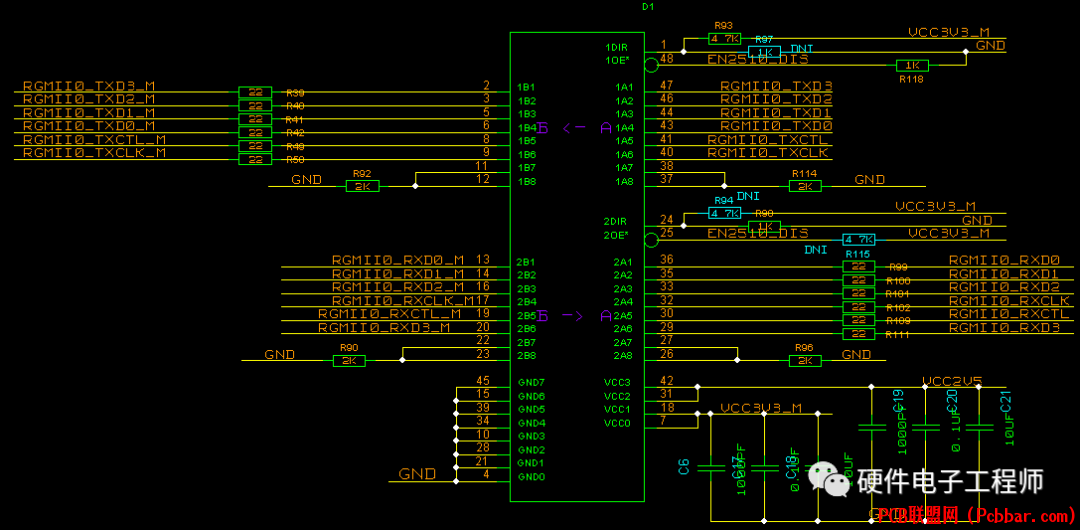
Task: Click the VCC0 pin name
Action: [x=618, y=423]
